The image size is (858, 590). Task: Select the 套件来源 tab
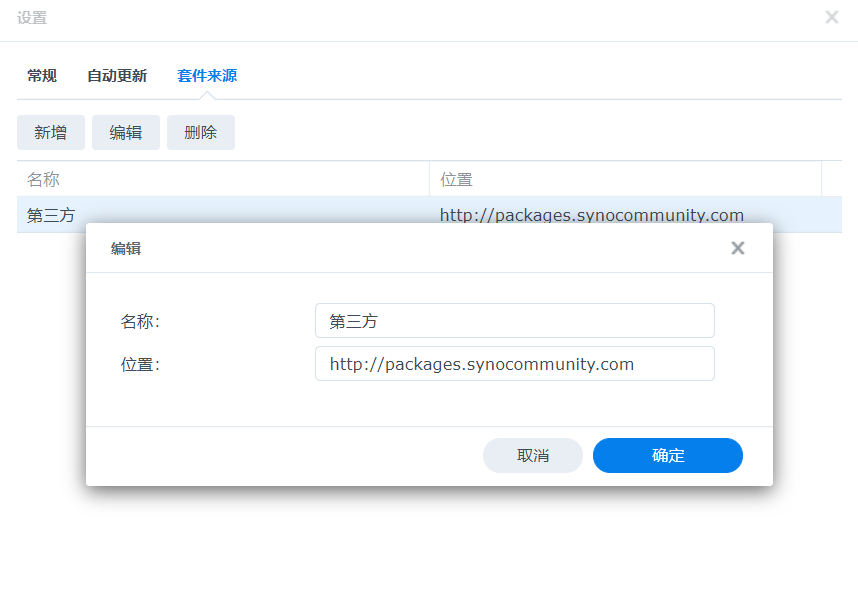(x=207, y=76)
